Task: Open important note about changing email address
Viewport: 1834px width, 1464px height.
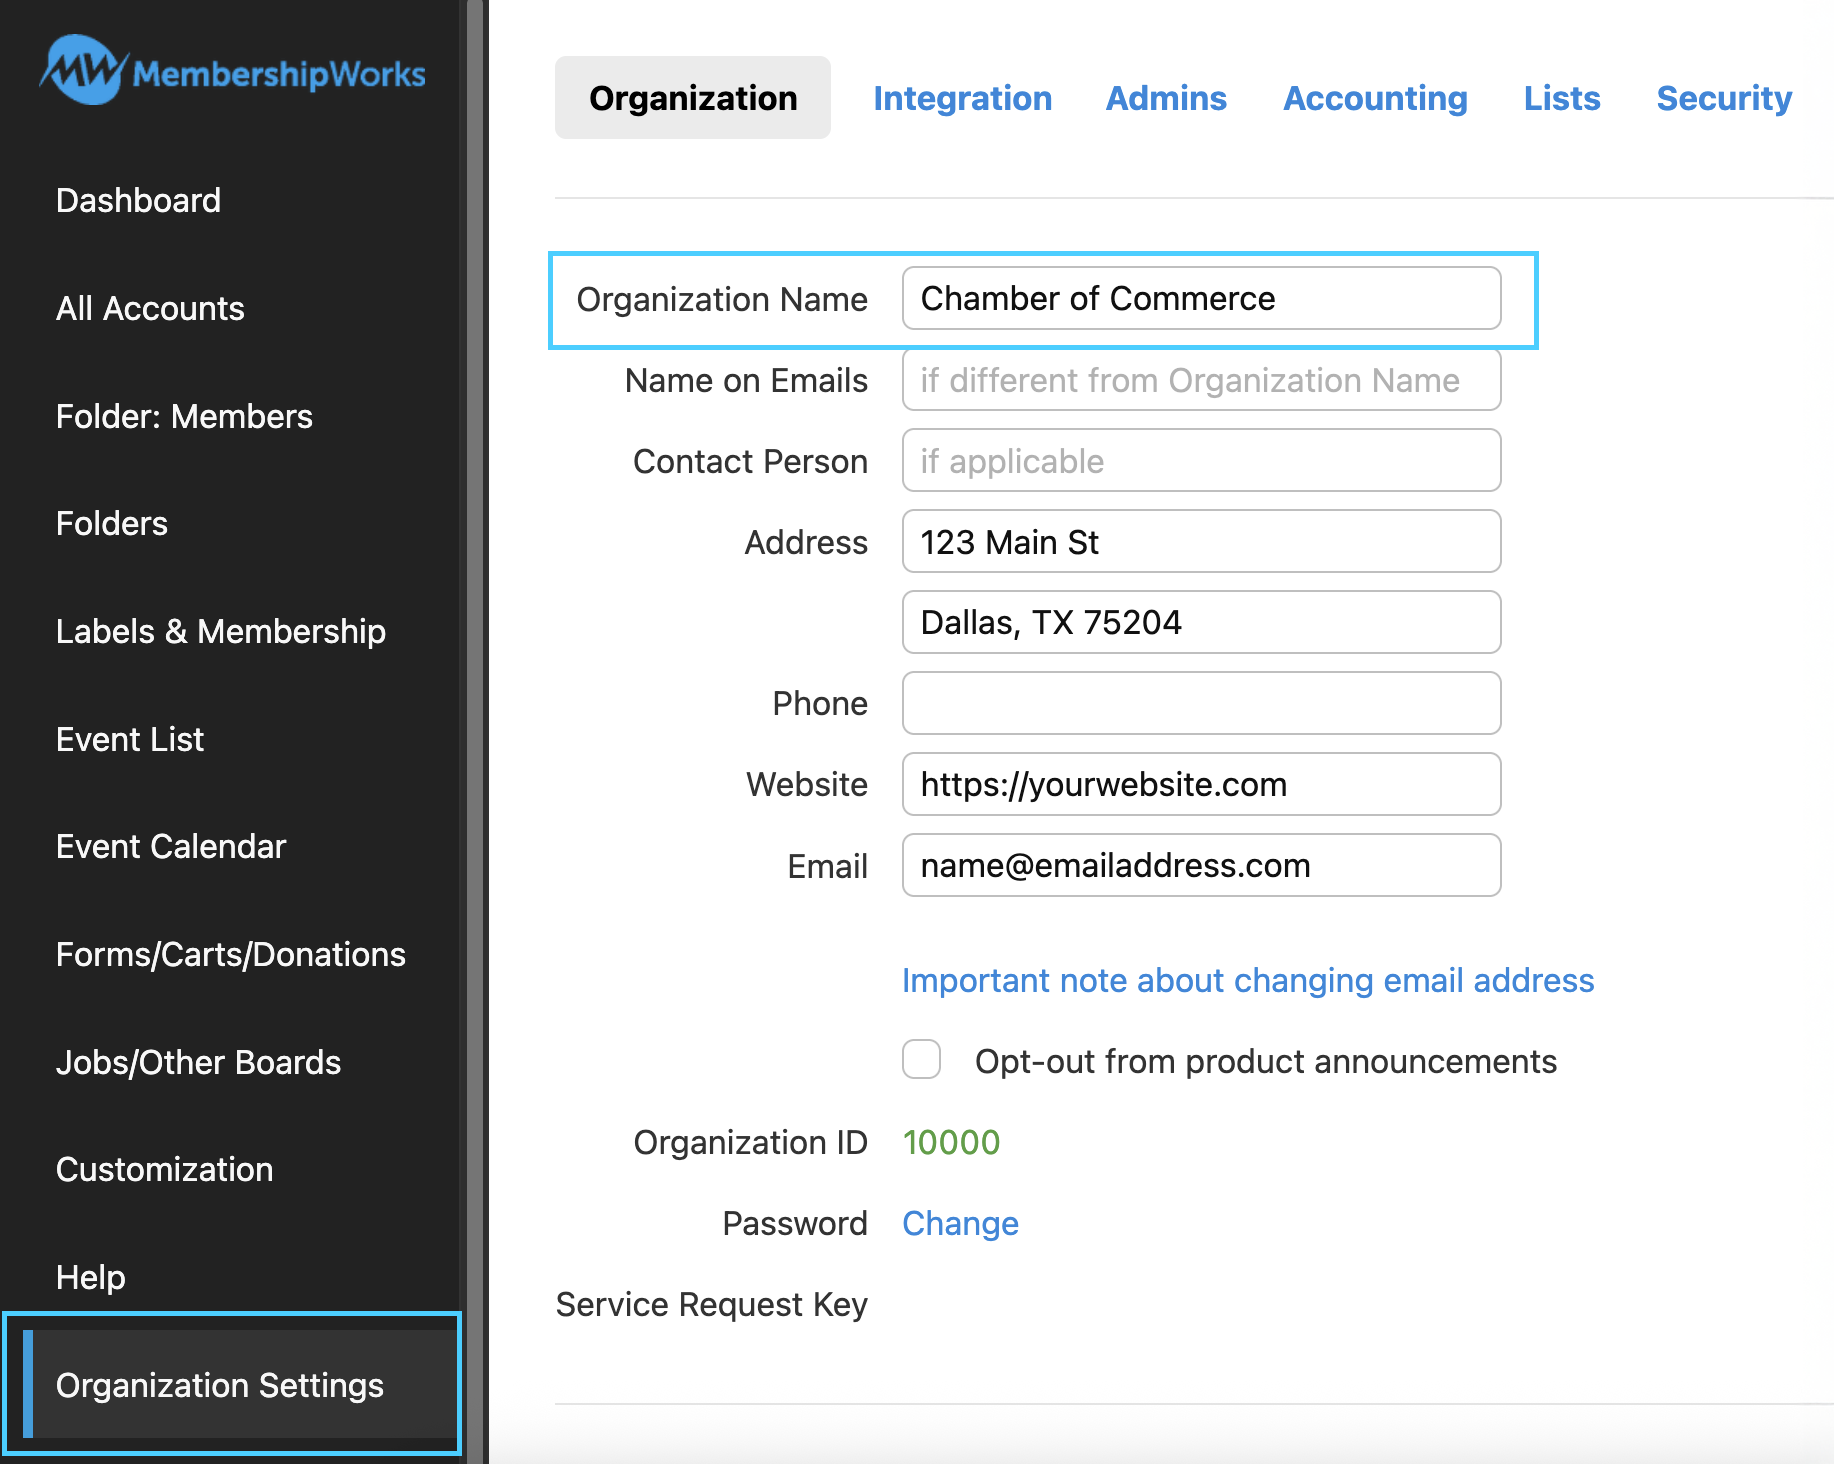Action: pyautogui.click(x=1247, y=980)
